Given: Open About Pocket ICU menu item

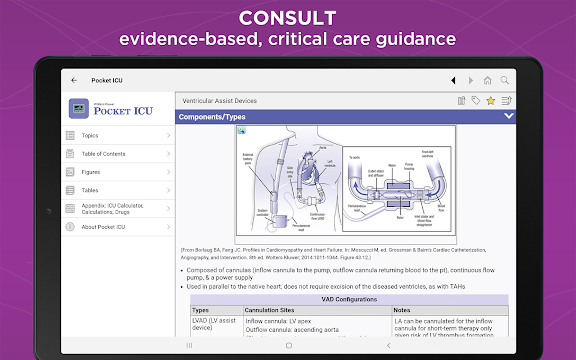Looking at the screenshot, I should 118,227.
